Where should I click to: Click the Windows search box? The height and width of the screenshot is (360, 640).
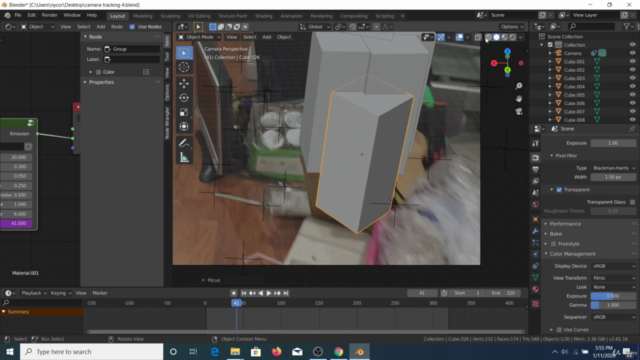pos(91,351)
